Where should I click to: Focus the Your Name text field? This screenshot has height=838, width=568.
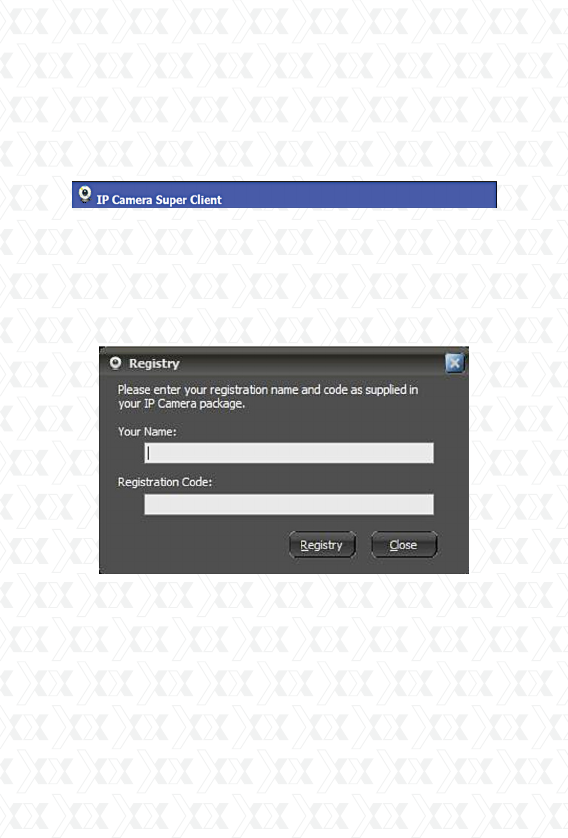[289, 453]
